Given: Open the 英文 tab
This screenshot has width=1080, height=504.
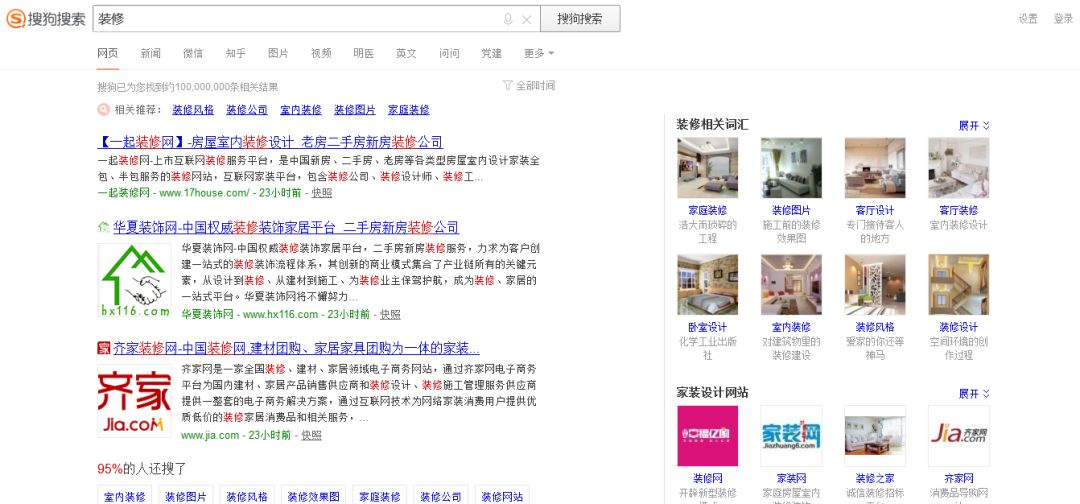Looking at the screenshot, I should 406,53.
